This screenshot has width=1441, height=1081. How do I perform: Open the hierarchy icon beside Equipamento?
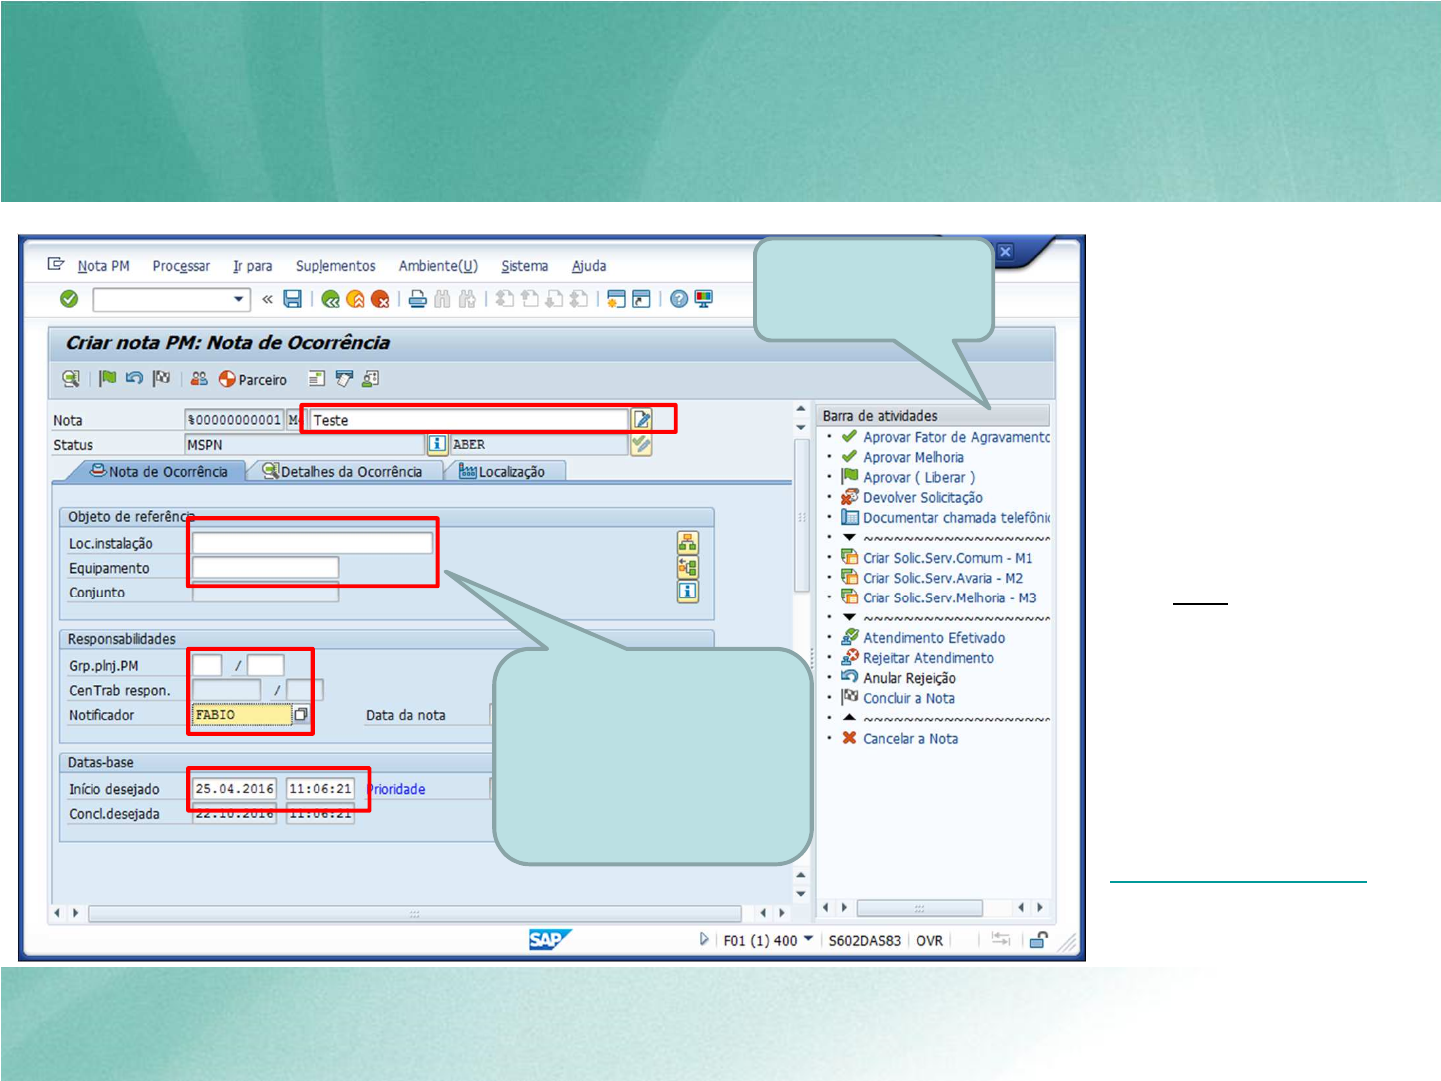coord(688,568)
